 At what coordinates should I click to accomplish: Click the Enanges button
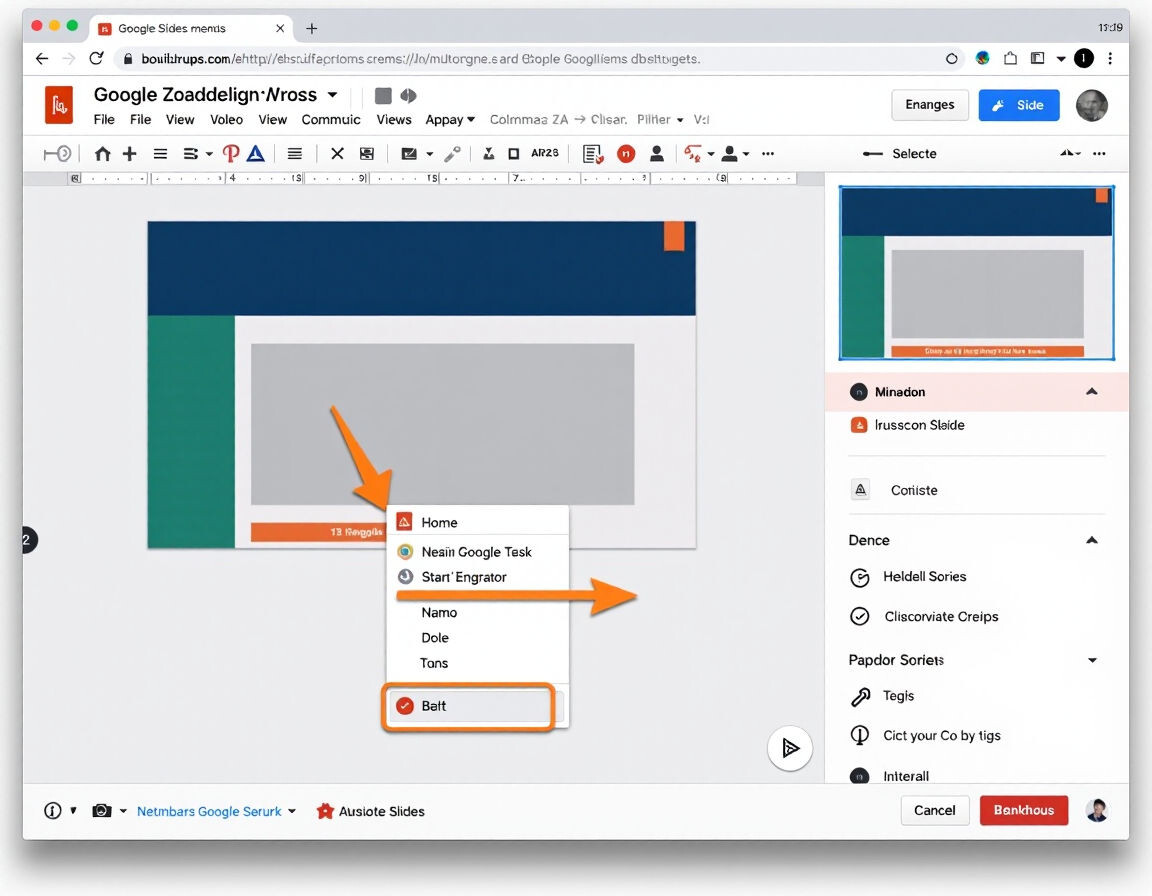(929, 105)
